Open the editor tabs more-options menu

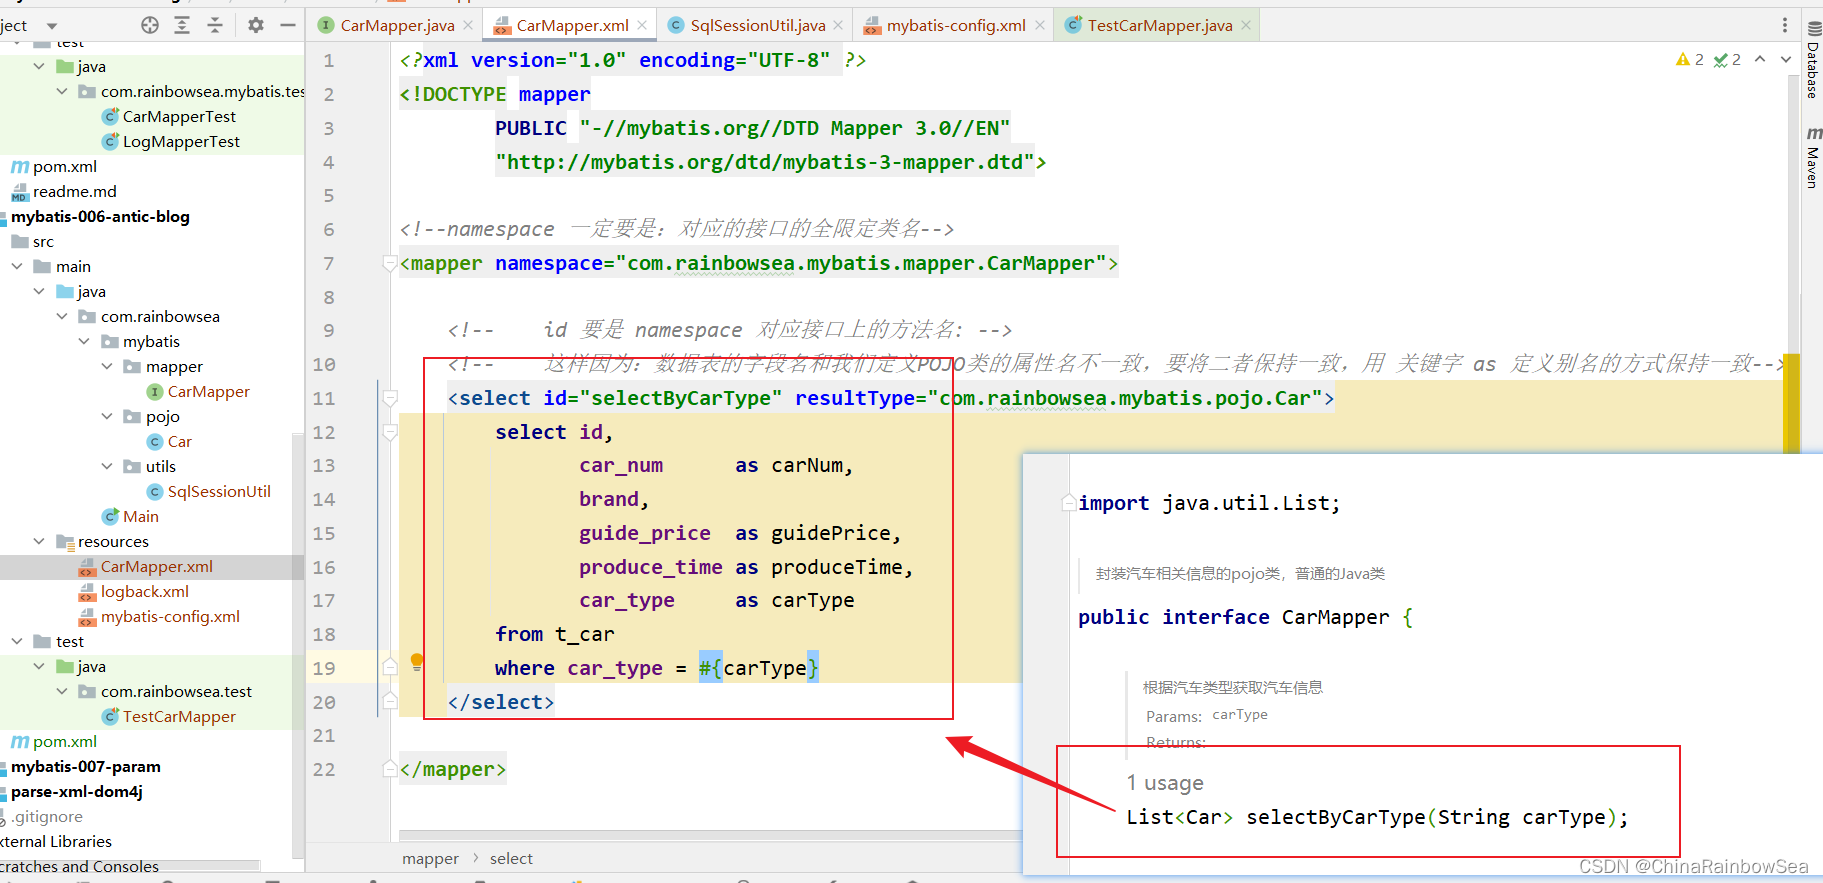1785,25
